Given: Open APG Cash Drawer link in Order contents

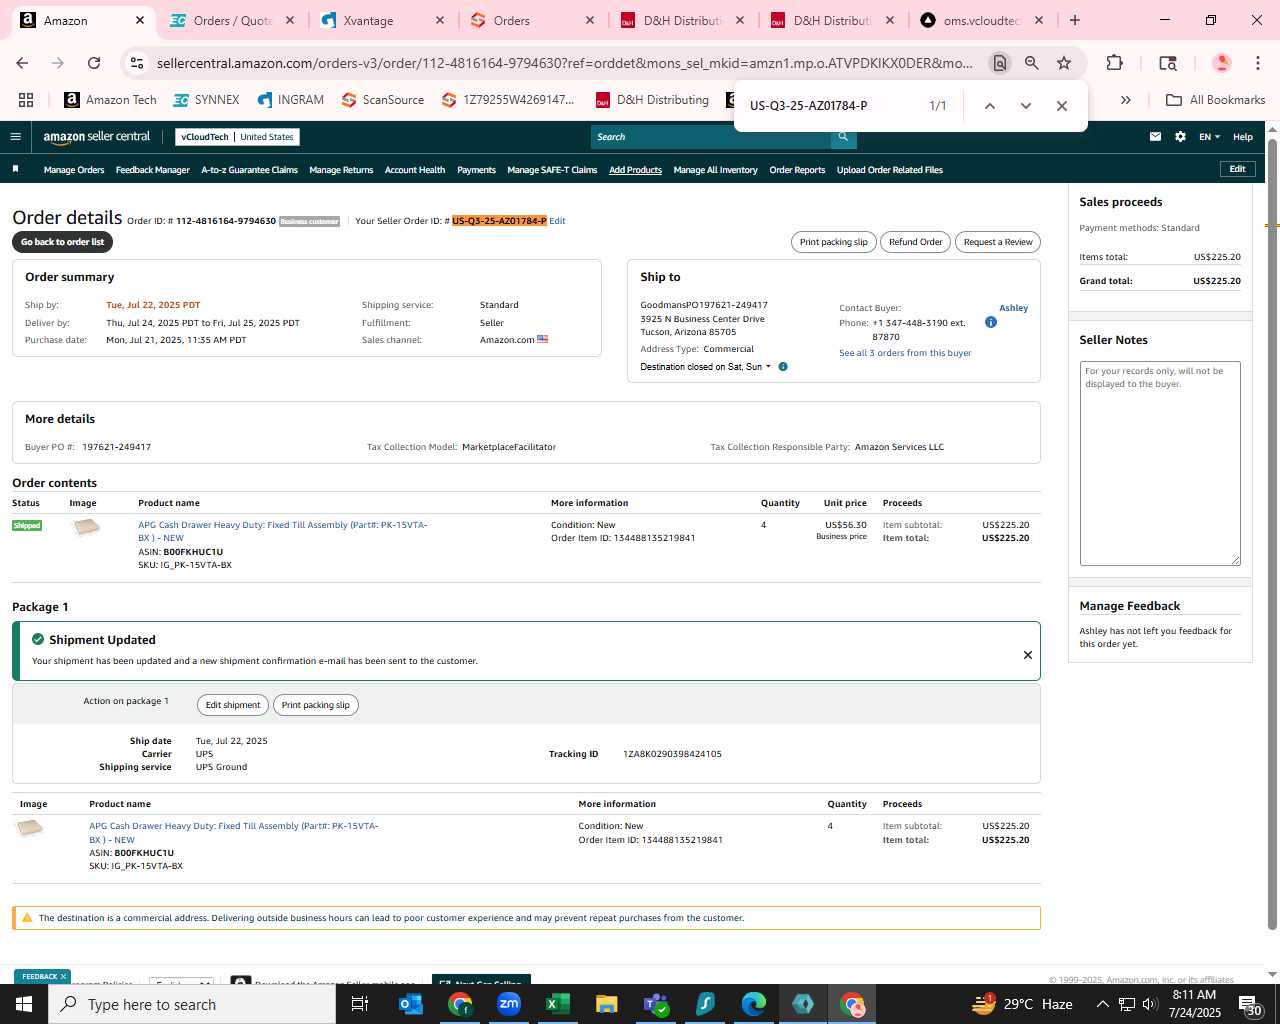Looking at the screenshot, I should tap(283, 531).
